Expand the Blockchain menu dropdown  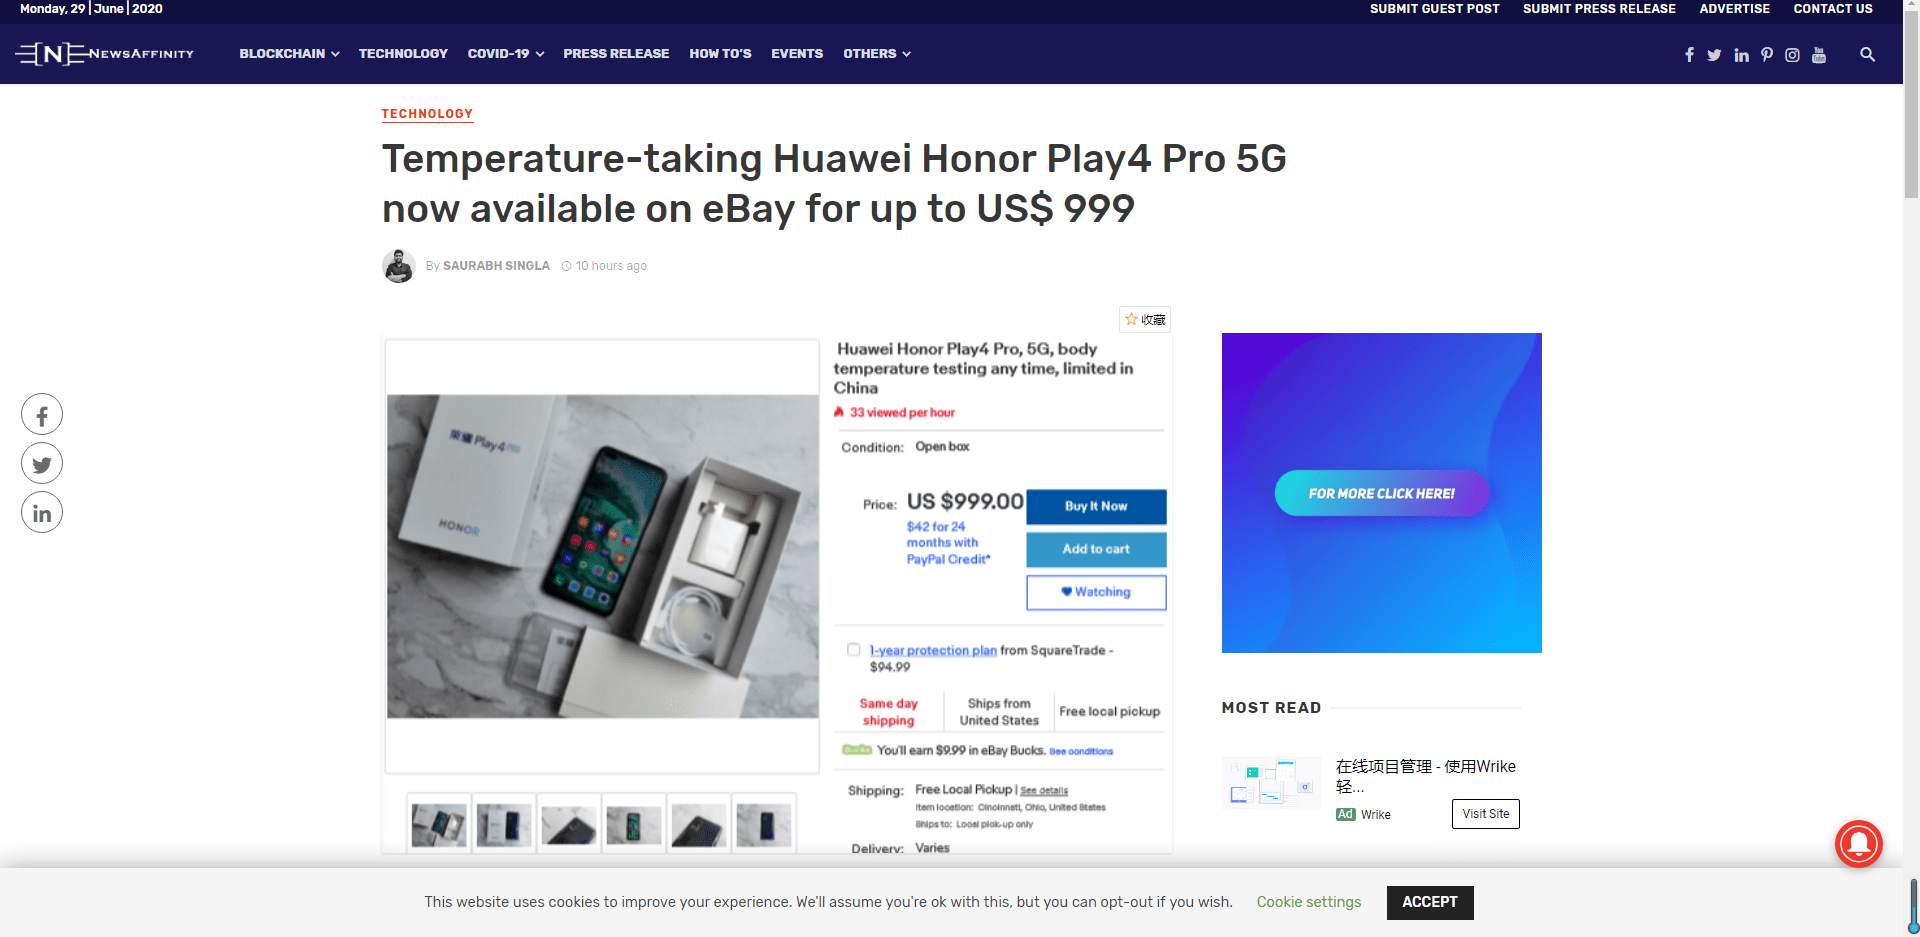(x=289, y=54)
